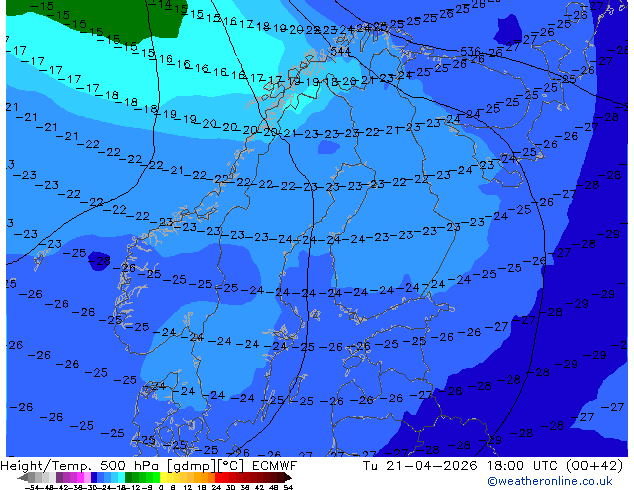Click the bright red swatch in the temperature legend
This screenshot has height=490, width=634.
click(218, 477)
